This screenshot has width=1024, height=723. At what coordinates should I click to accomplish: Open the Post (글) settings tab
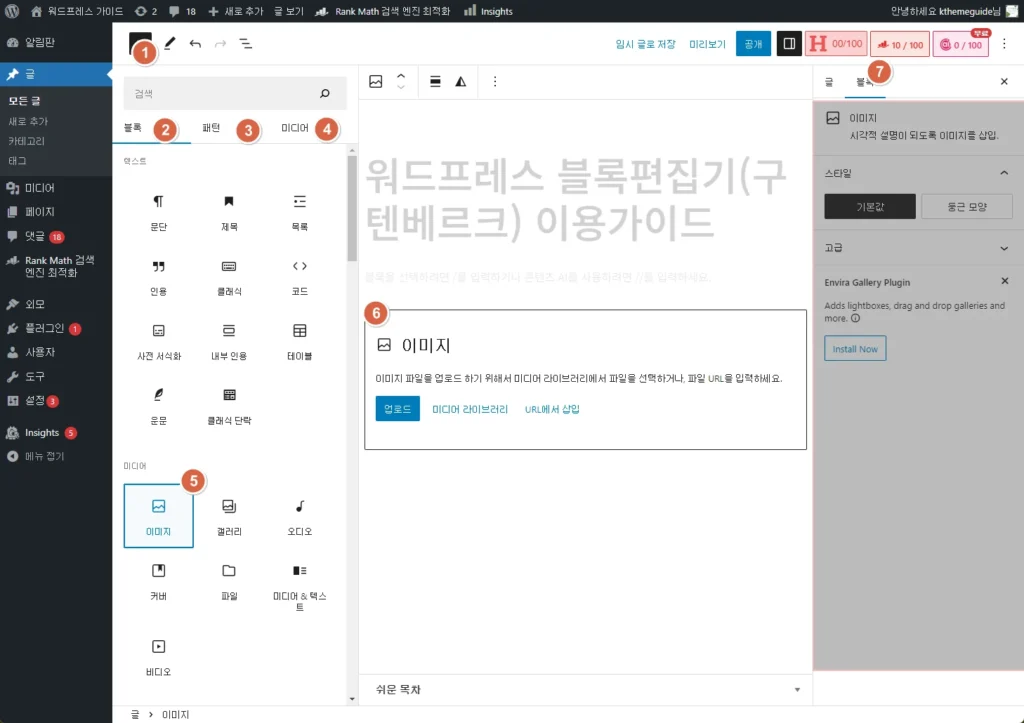(829, 82)
